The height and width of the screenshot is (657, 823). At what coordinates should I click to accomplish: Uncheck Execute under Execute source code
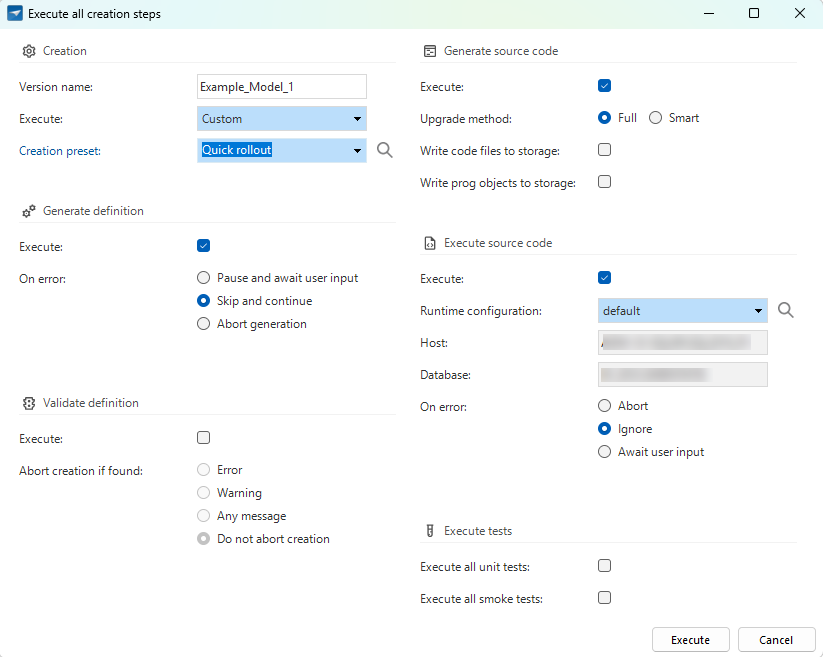tap(605, 278)
